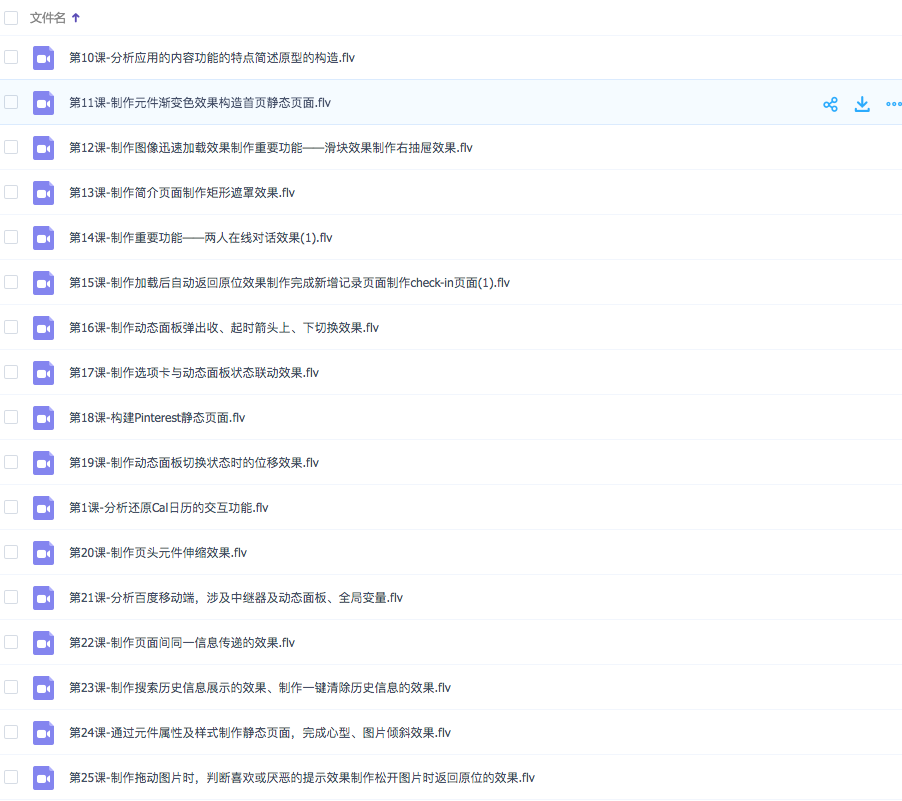
Task: Open 第13课-制作简介页面制作矩形遮罩效果.flv
Action: pyautogui.click(x=181, y=193)
